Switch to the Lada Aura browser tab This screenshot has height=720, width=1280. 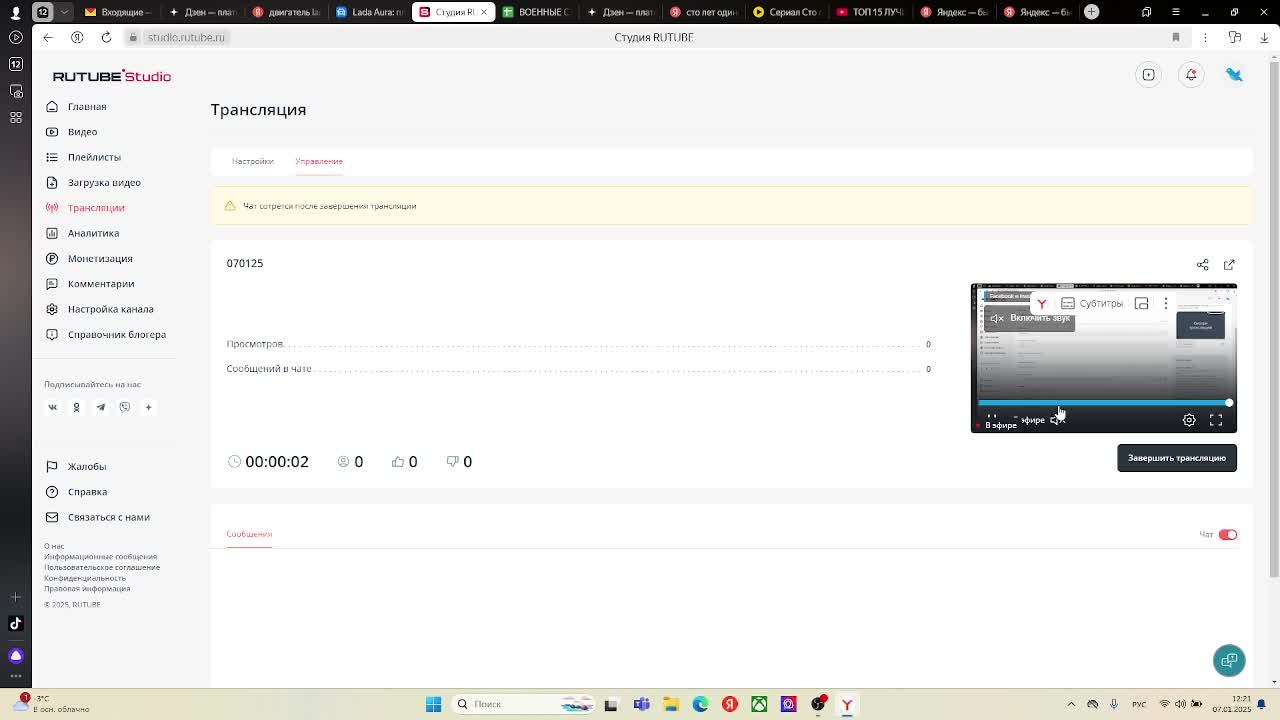click(369, 12)
